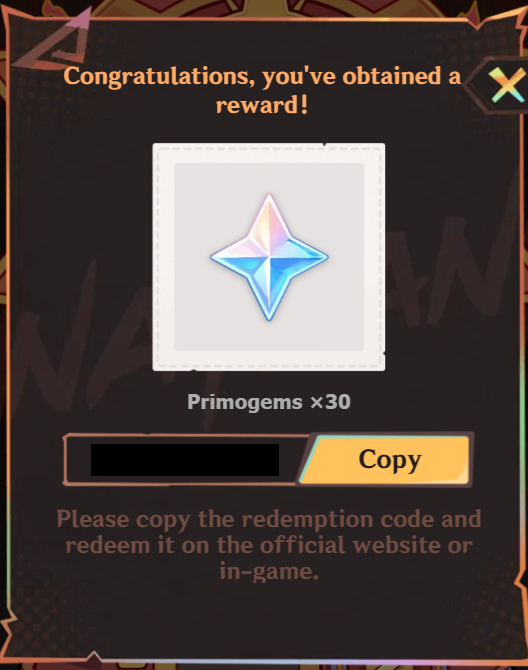
Task: Click the triangular emblem in the corner
Action: (53, 42)
